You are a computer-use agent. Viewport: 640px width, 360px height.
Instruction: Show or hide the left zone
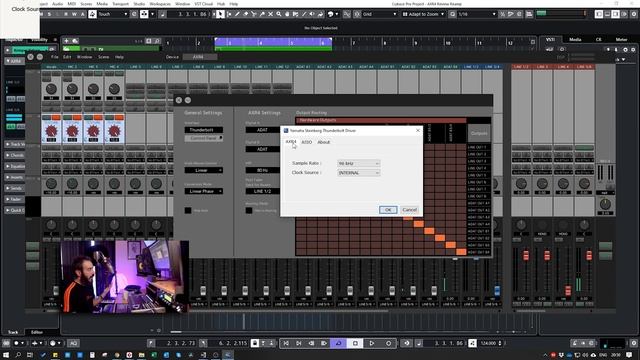coord(599,14)
